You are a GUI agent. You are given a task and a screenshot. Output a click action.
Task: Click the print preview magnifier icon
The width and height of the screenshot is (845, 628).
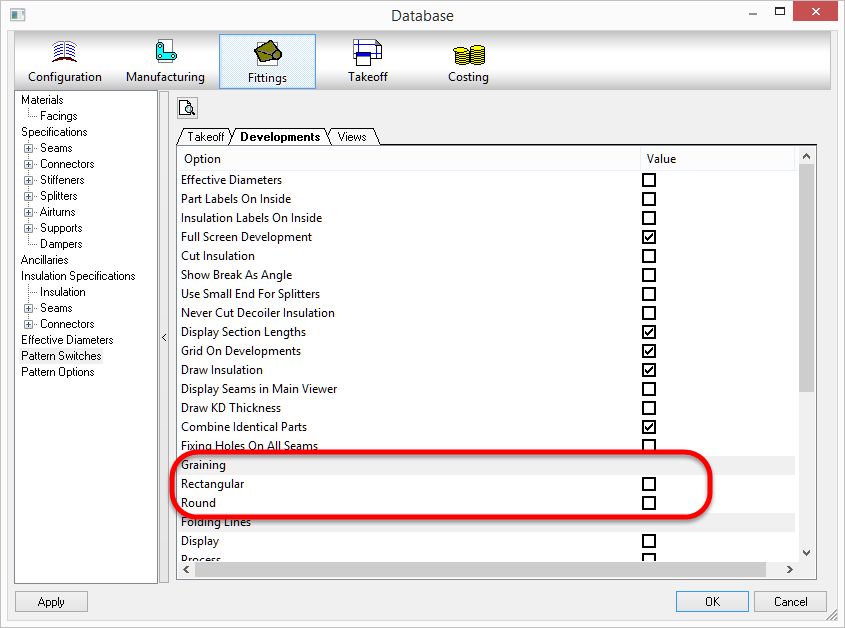pyautogui.click(x=186, y=107)
